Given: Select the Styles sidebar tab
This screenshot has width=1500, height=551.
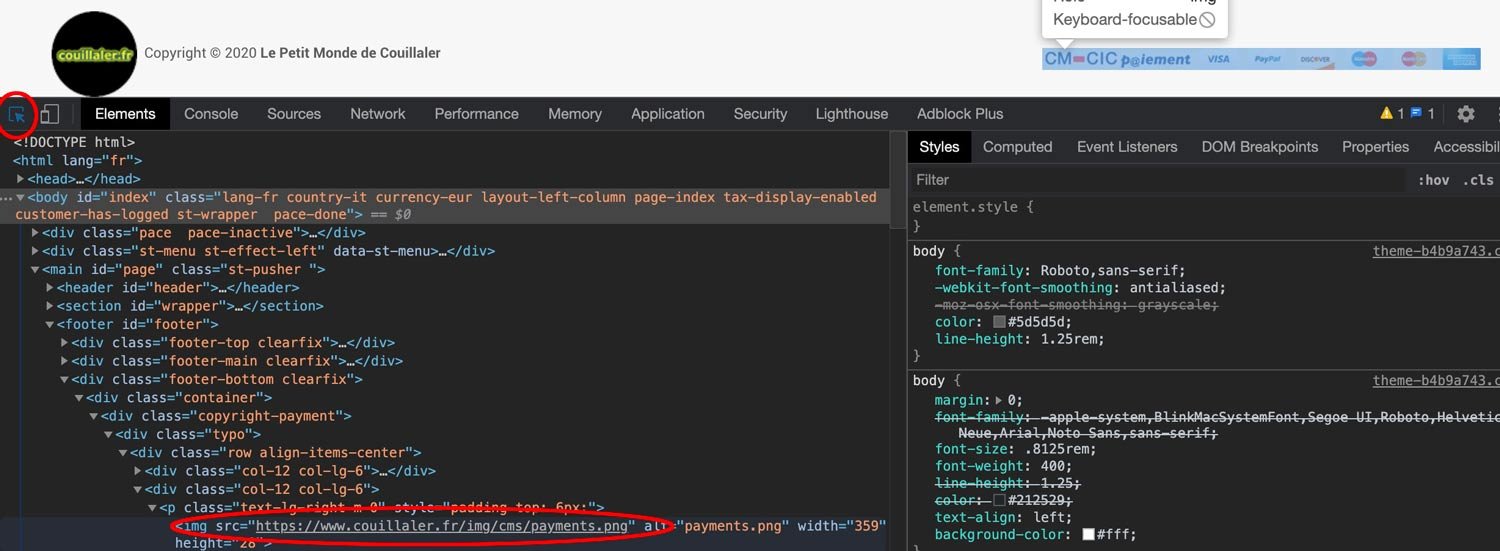Looking at the screenshot, I should click(939, 147).
